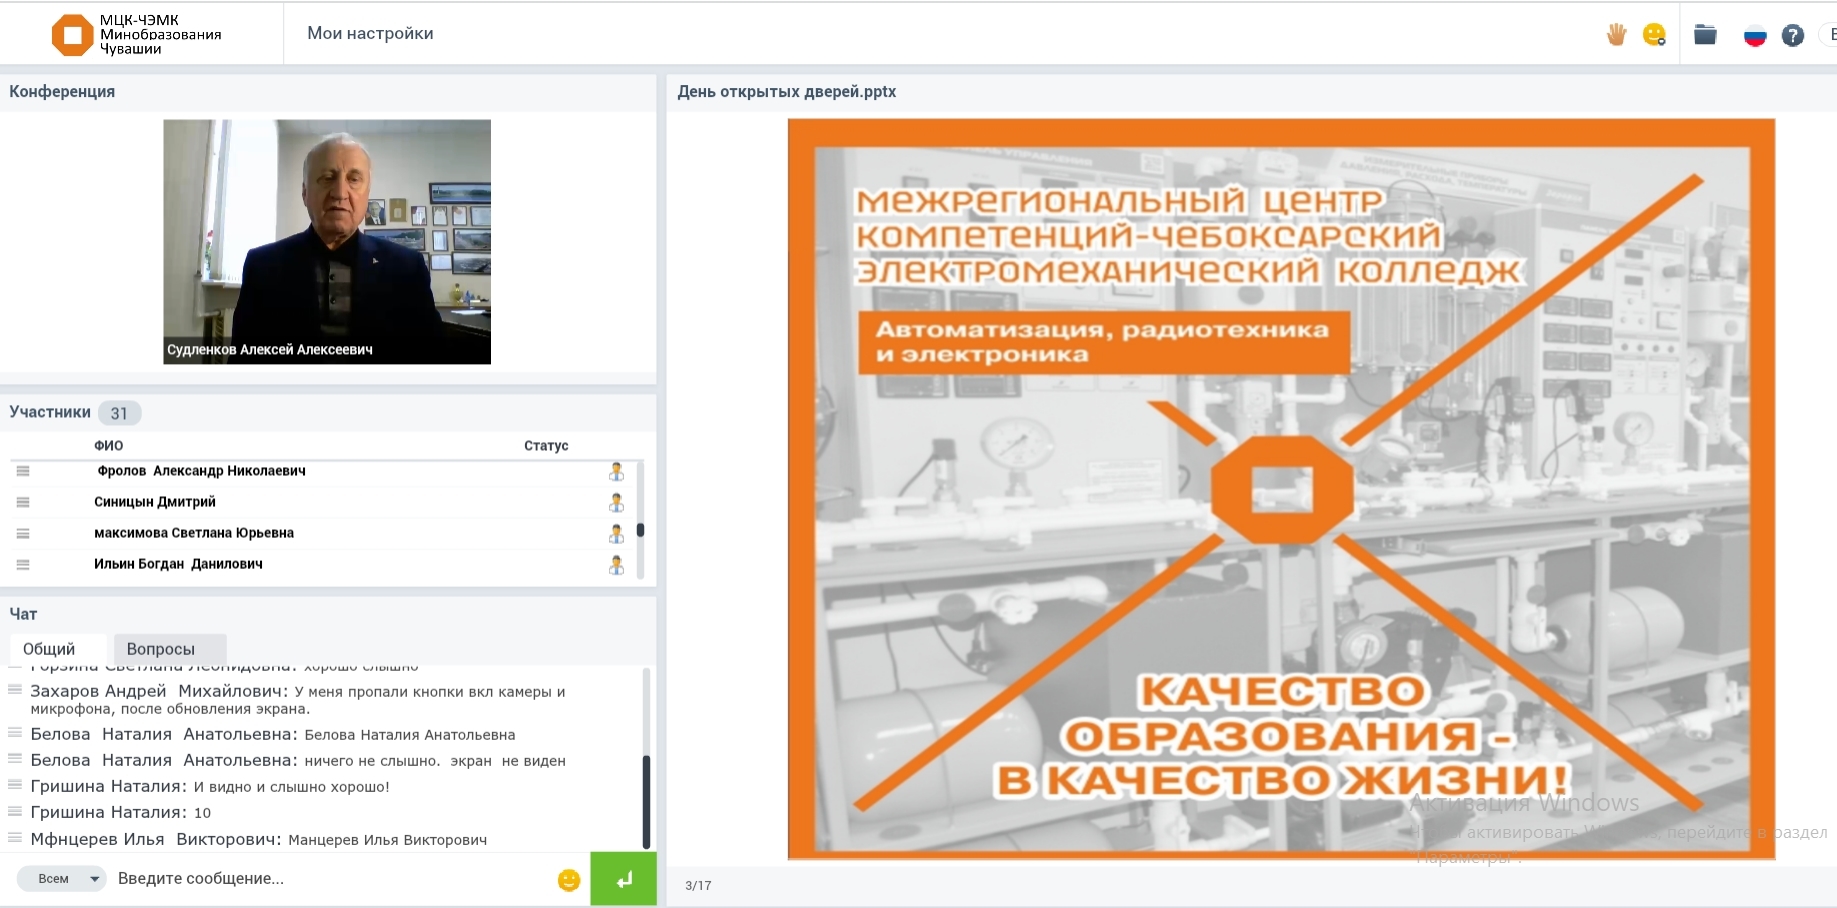Select participant Синицын Дмитрий
This screenshot has height=908, width=1837.
click(155, 502)
